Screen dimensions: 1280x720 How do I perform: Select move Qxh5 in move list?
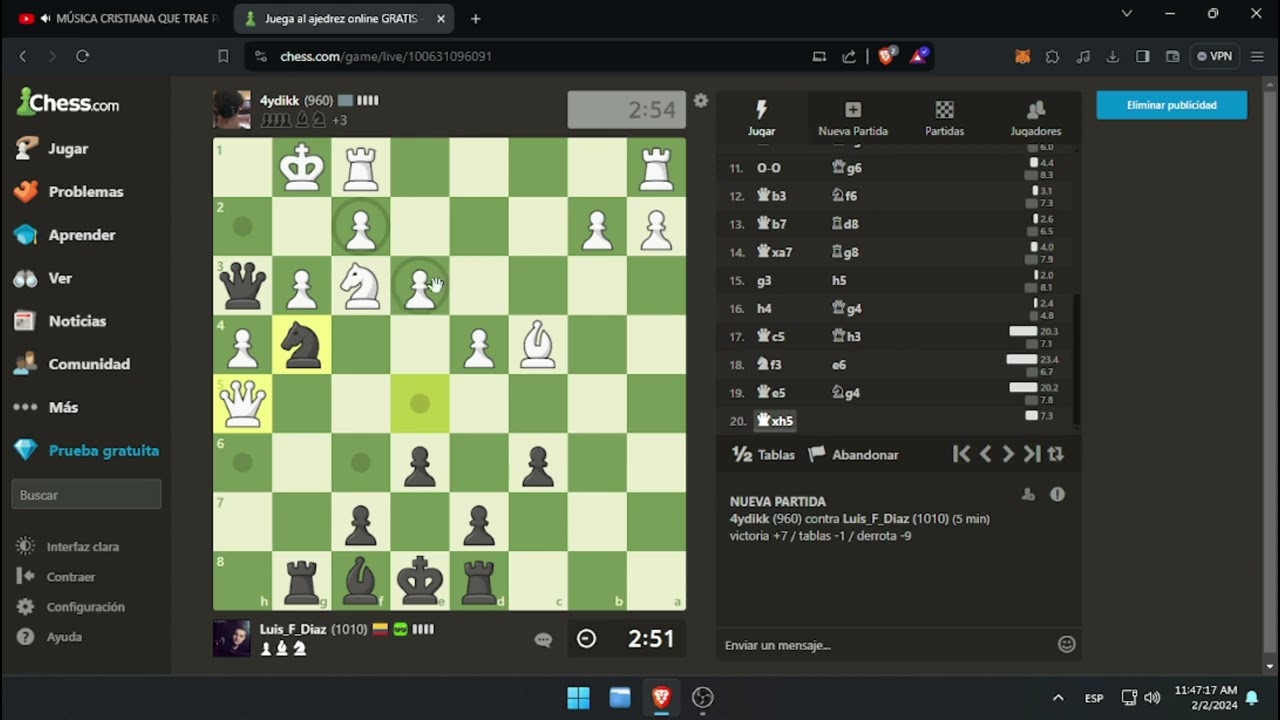775,421
